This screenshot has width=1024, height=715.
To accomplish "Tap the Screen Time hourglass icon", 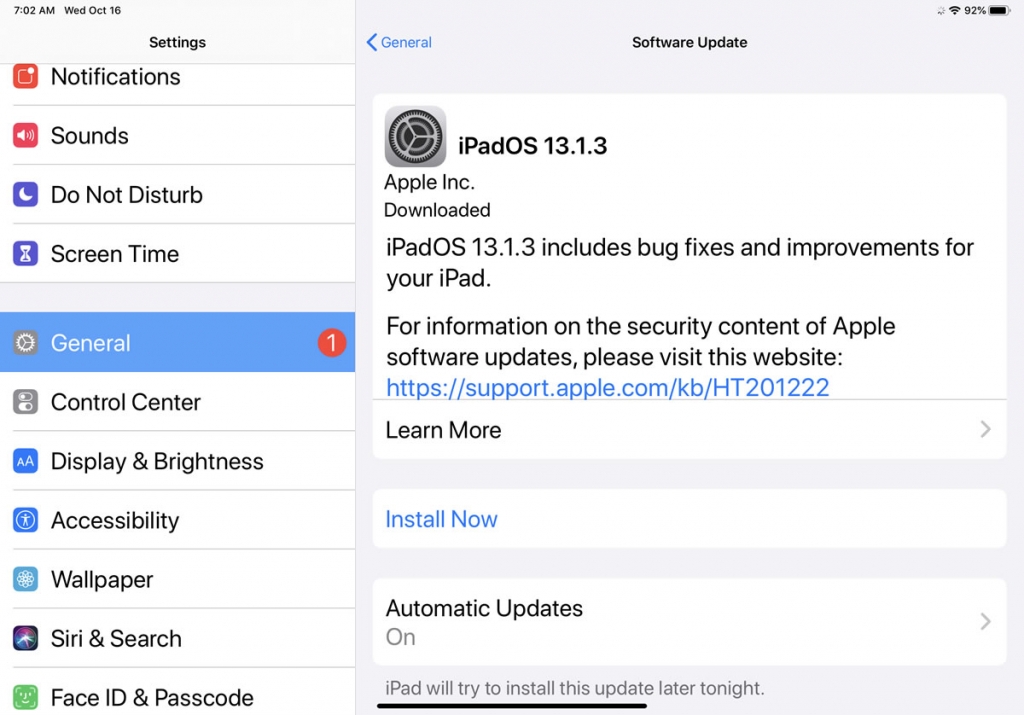I will tap(25, 254).
